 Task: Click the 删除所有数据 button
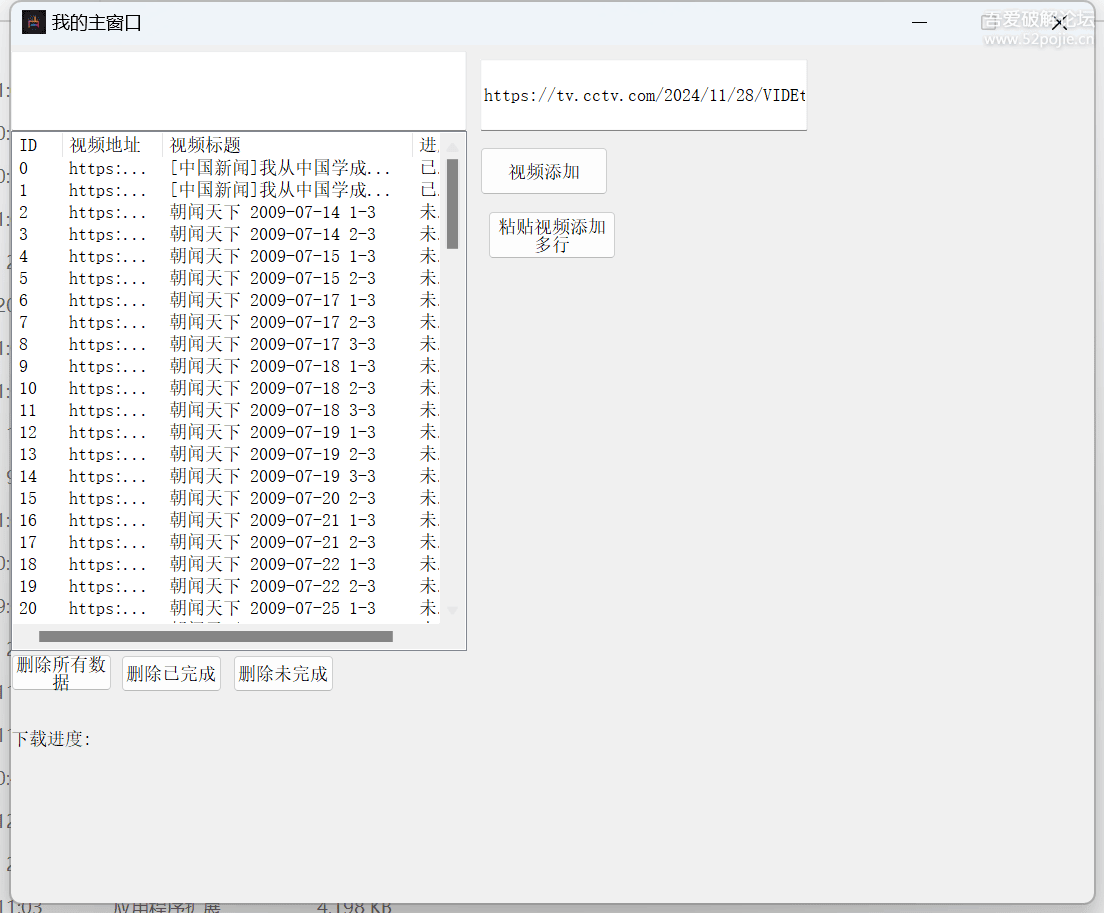point(61,673)
